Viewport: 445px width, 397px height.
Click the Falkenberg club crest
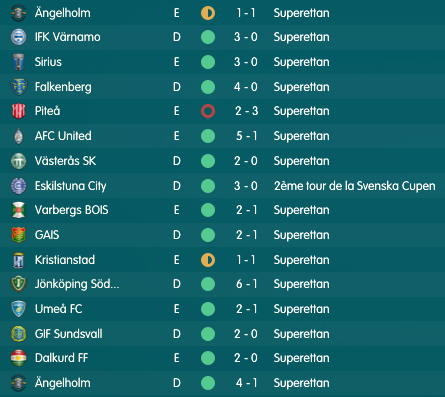tap(18, 87)
